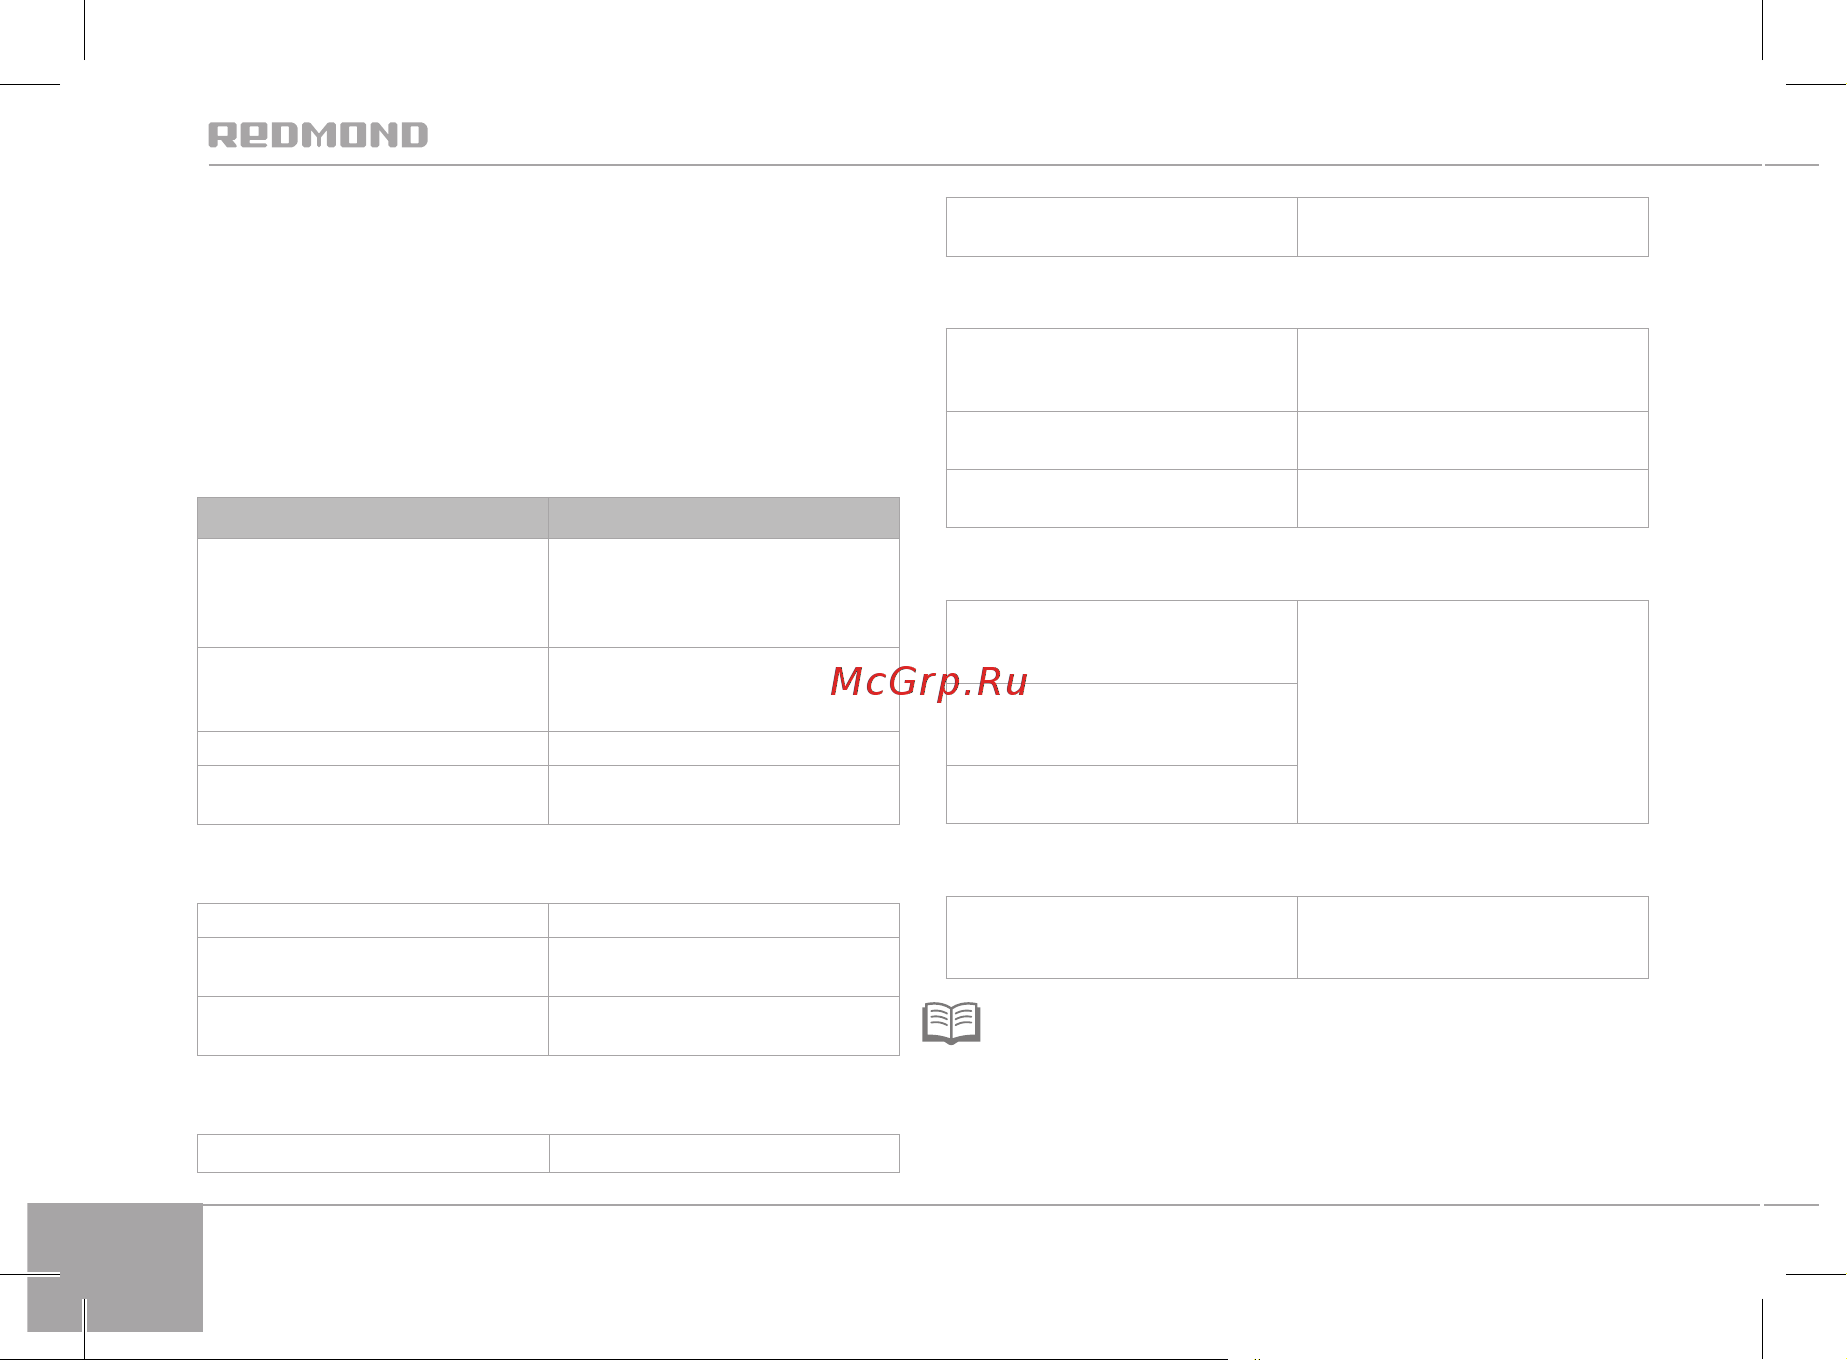Screen dimensions: 1847x1360
Task: Click the first stacked cell beside the tall merged cell
Action: tap(1122, 642)
